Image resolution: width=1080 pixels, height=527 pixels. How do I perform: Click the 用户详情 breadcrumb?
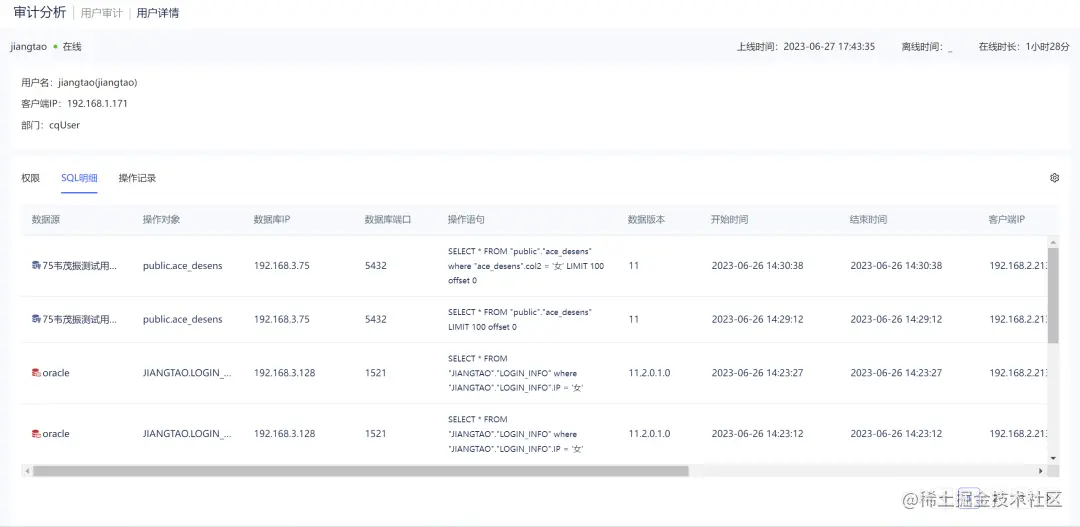tap(158, 13)
